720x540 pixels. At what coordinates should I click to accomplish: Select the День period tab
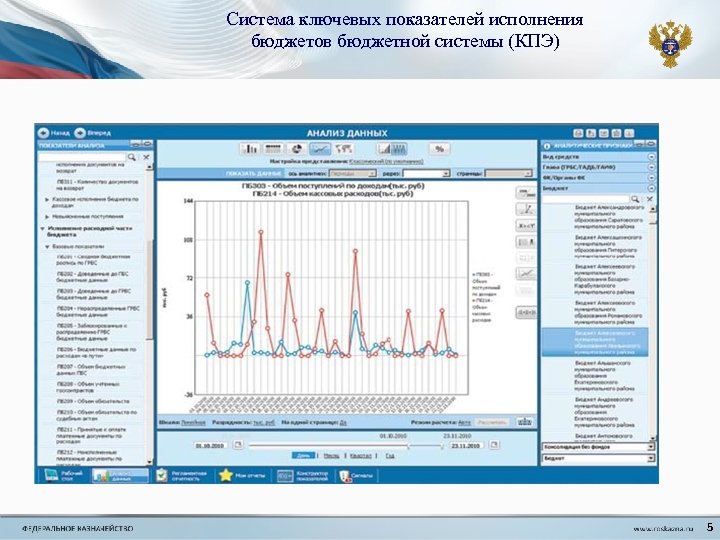pyautogui.click(x=304, y=456)
